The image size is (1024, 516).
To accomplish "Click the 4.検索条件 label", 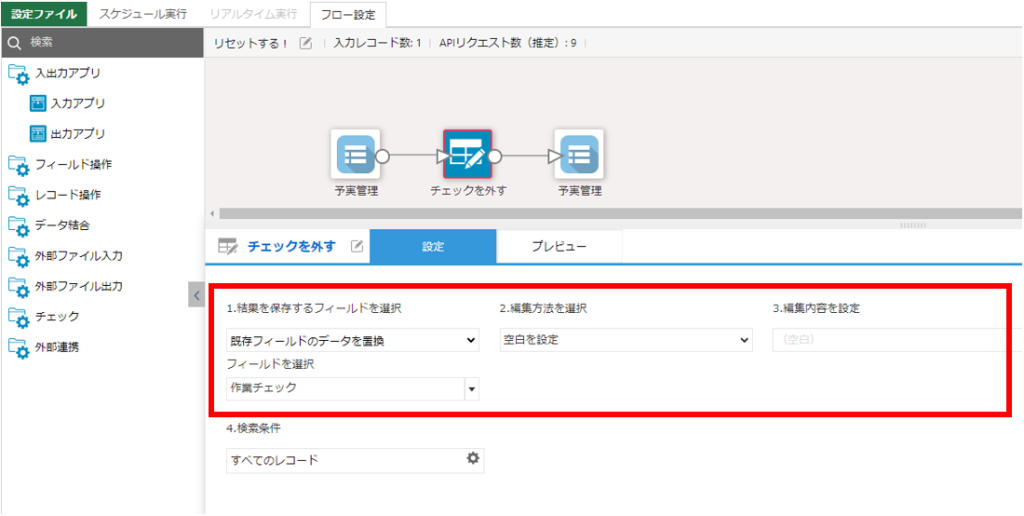I will click(x=254, y=429).
